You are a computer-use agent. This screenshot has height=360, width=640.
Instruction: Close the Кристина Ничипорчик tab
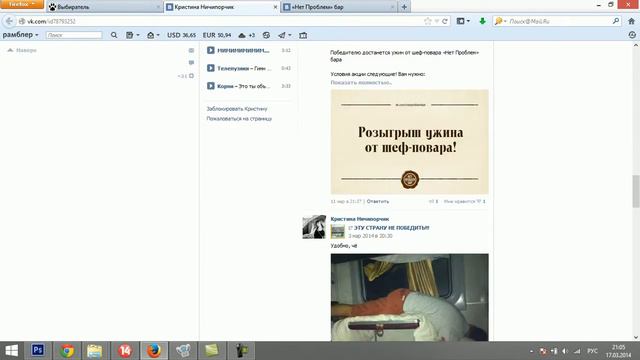275,7
